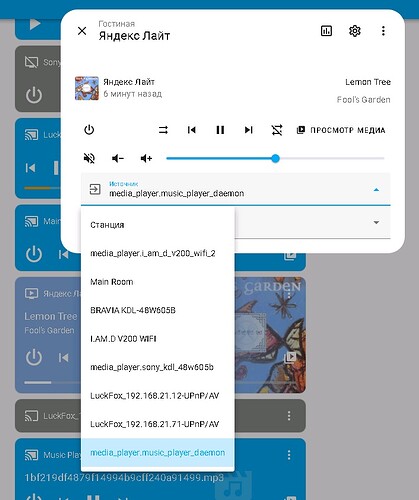Skip to previous track in dialog controls
The image size is (419, 500).
coord(192,130)
